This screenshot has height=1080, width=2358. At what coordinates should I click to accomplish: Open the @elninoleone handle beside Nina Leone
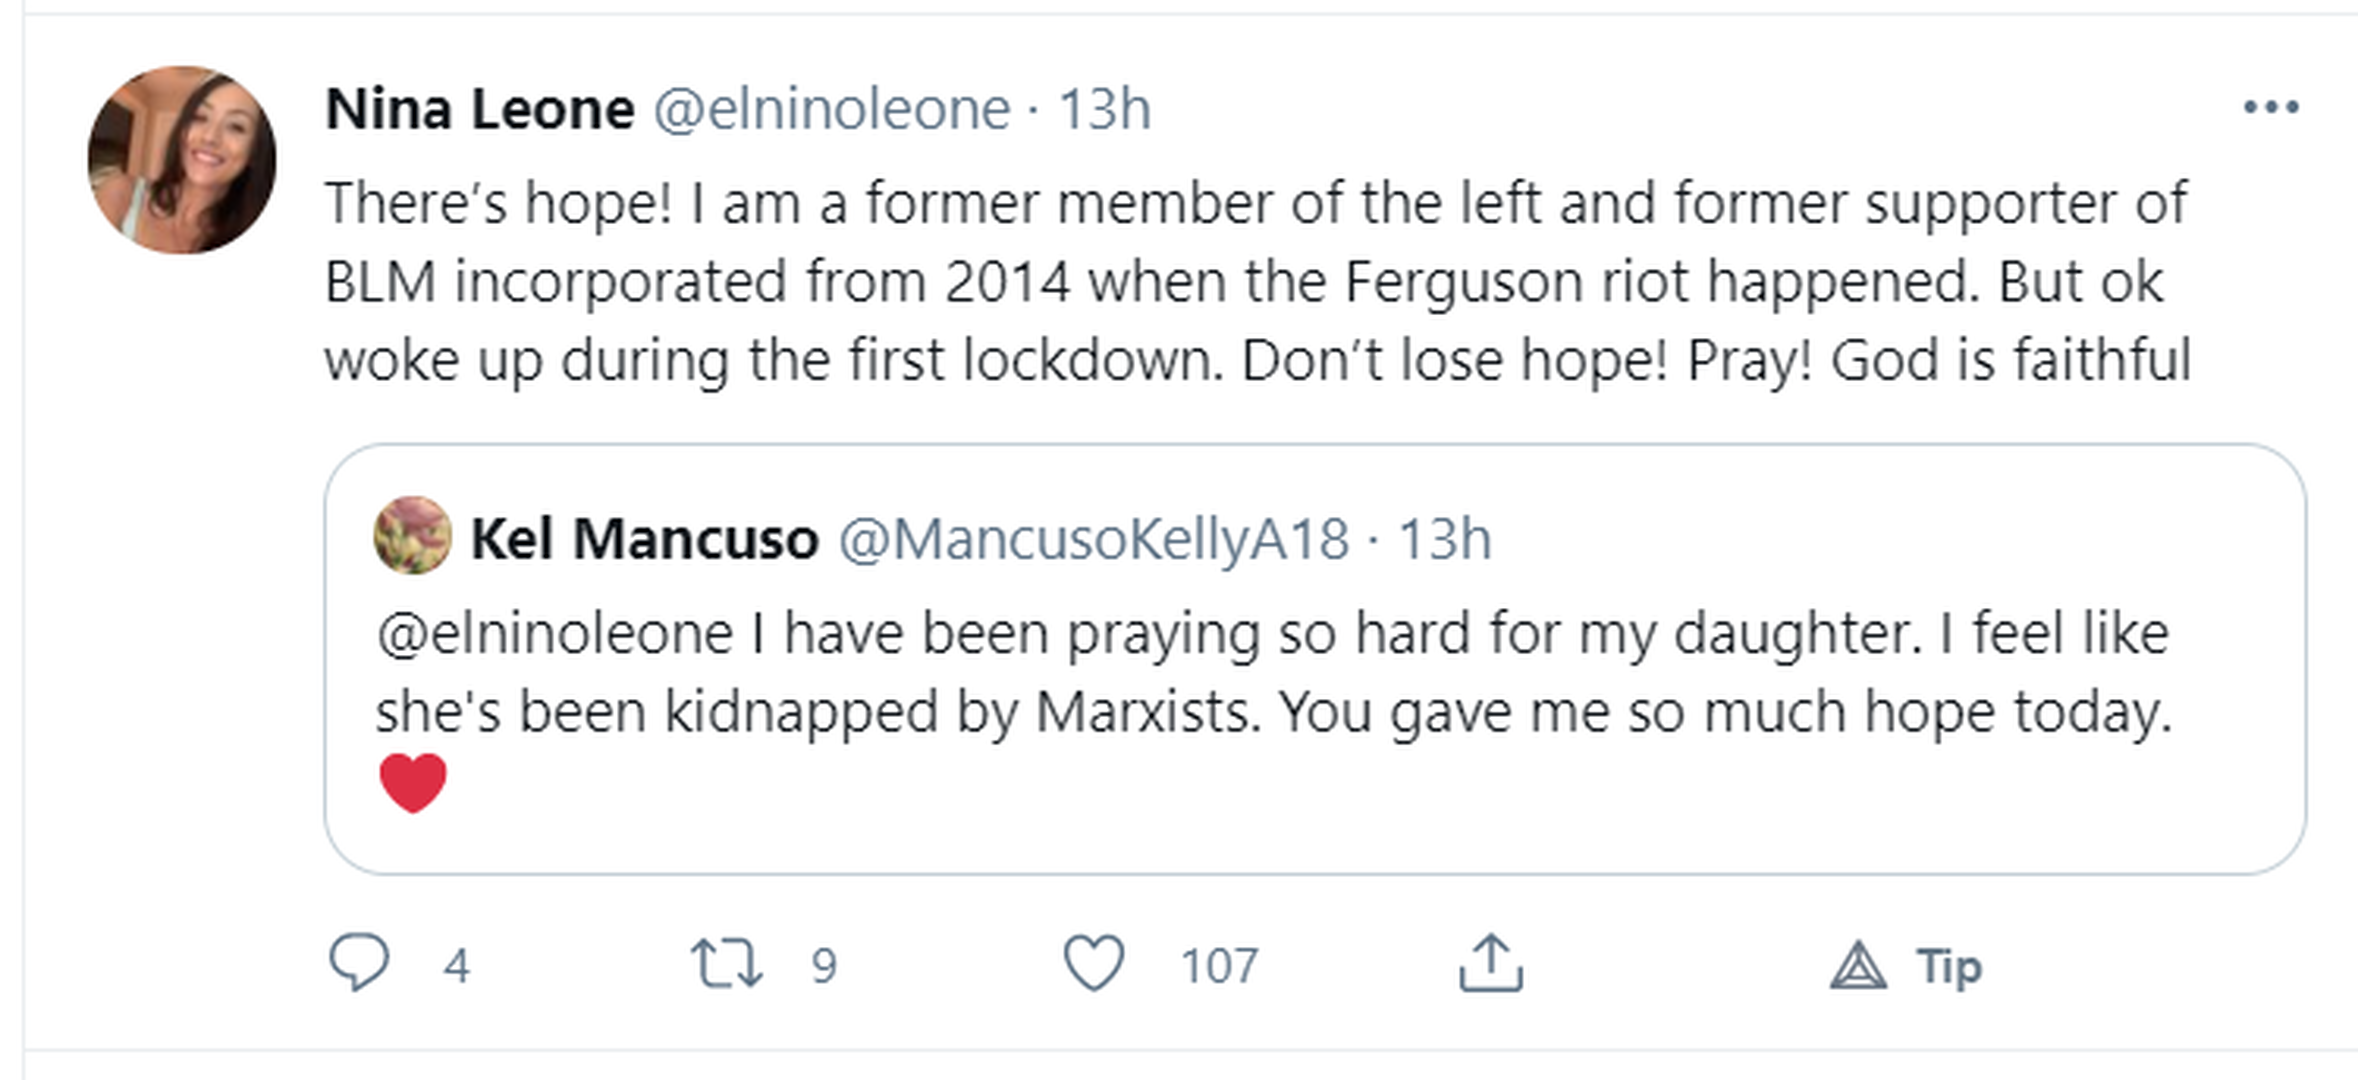832,109
